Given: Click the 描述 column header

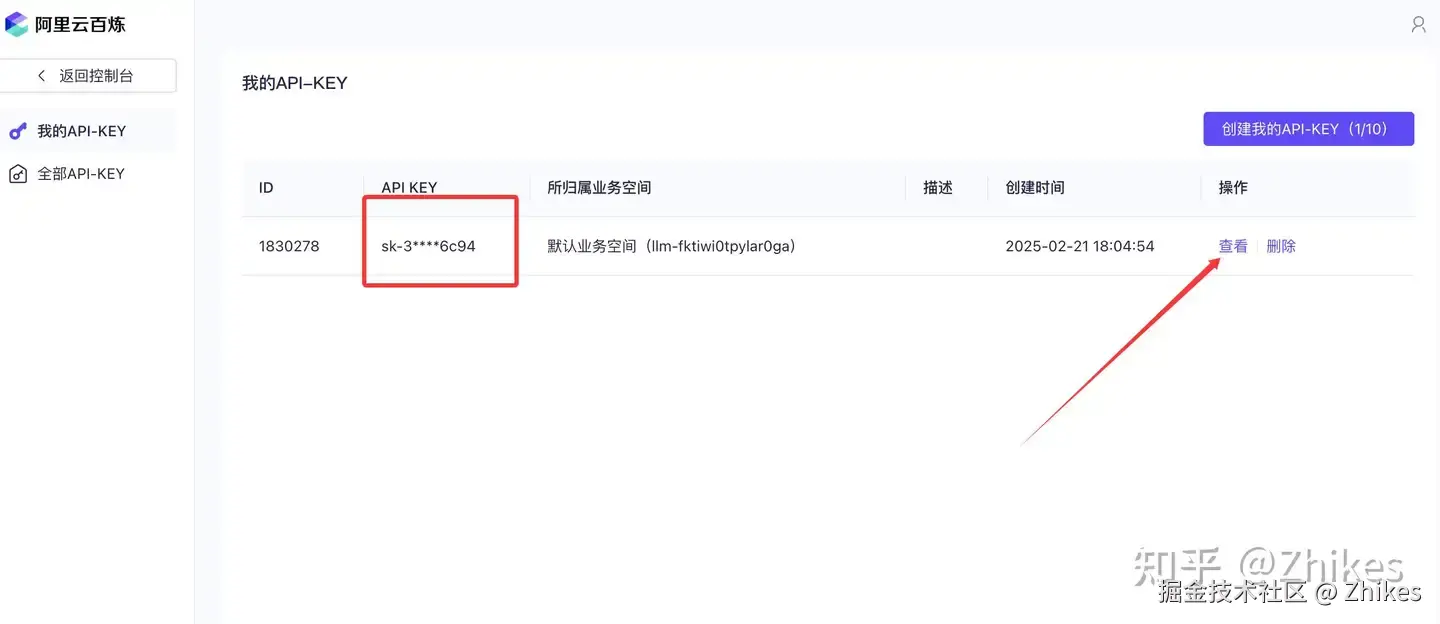Looking at the screenshot, I should tap(938, 188).
